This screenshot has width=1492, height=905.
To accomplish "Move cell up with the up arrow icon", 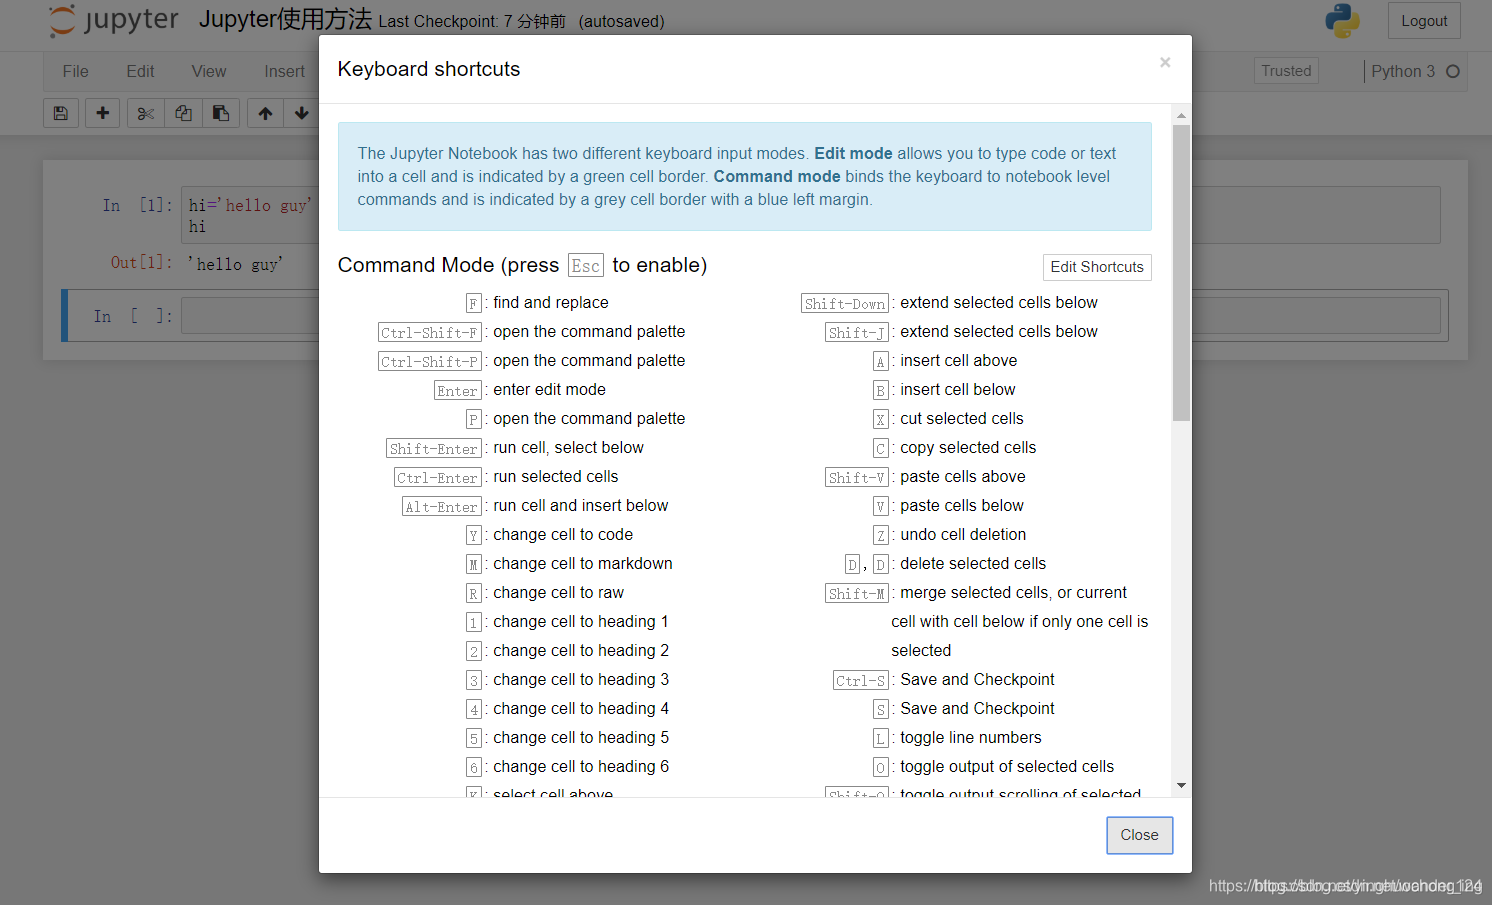I will pyautogui.click(x=265, y=113).
